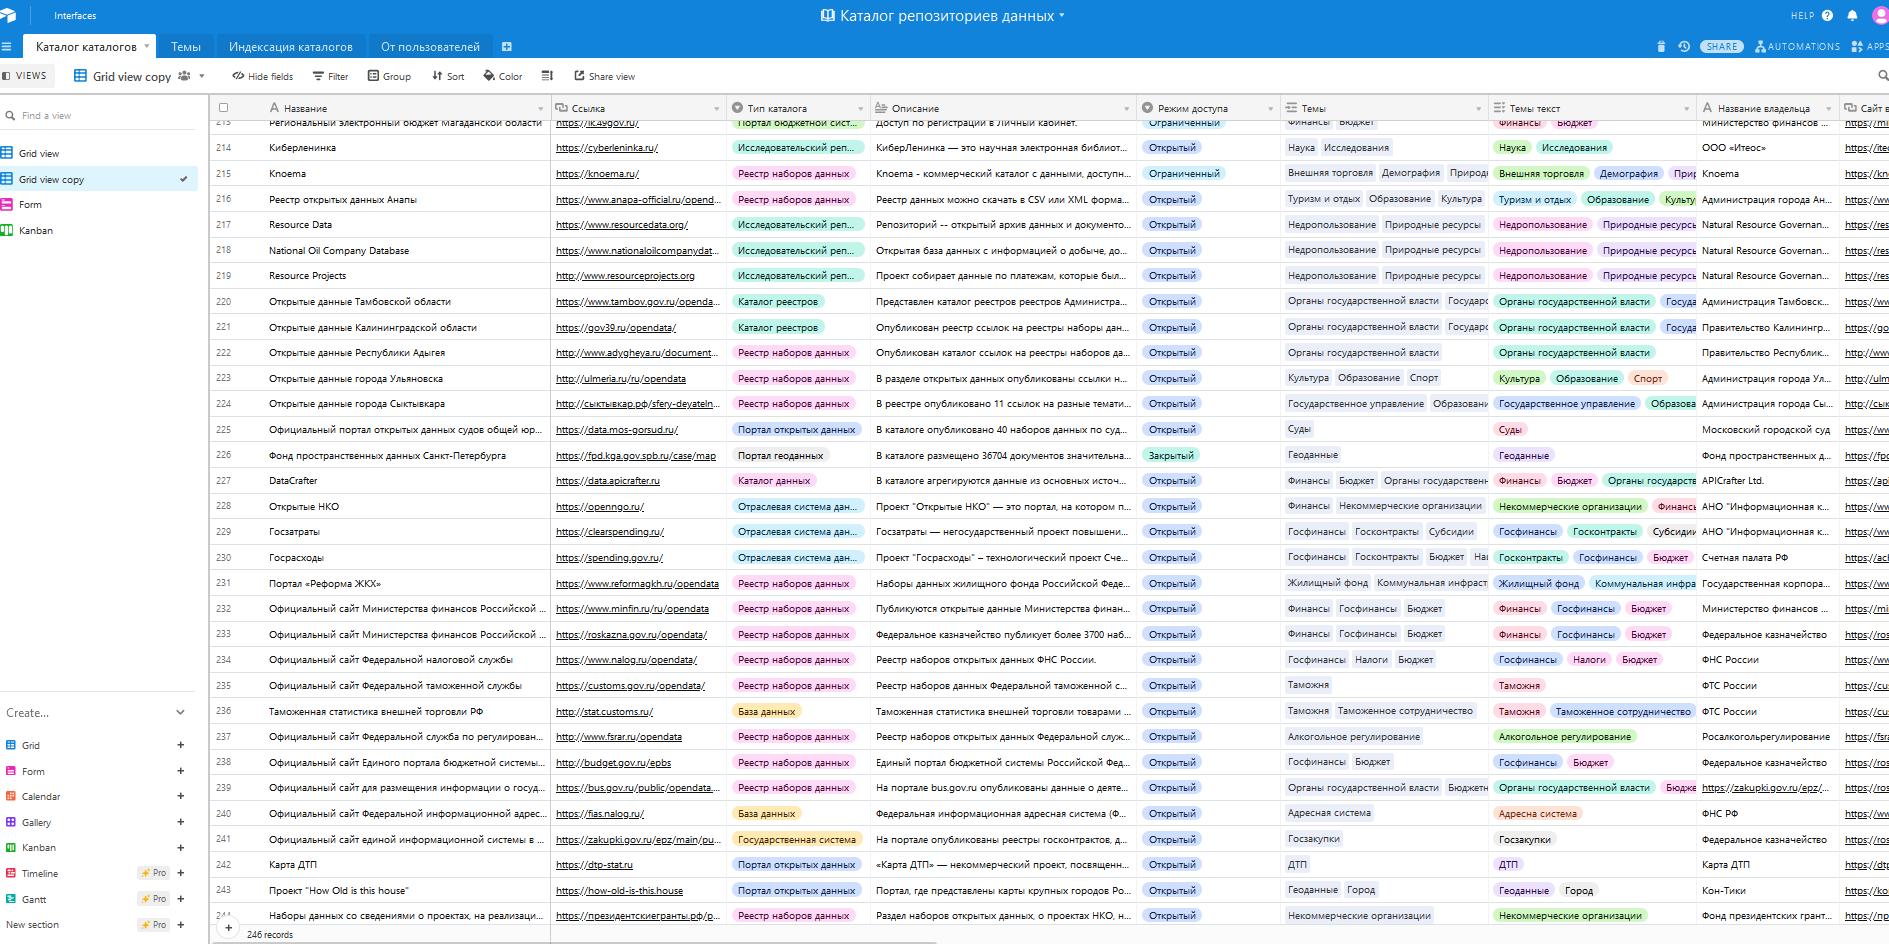Open the Group options
This screenshot has width=1889, height=944.
389,76
